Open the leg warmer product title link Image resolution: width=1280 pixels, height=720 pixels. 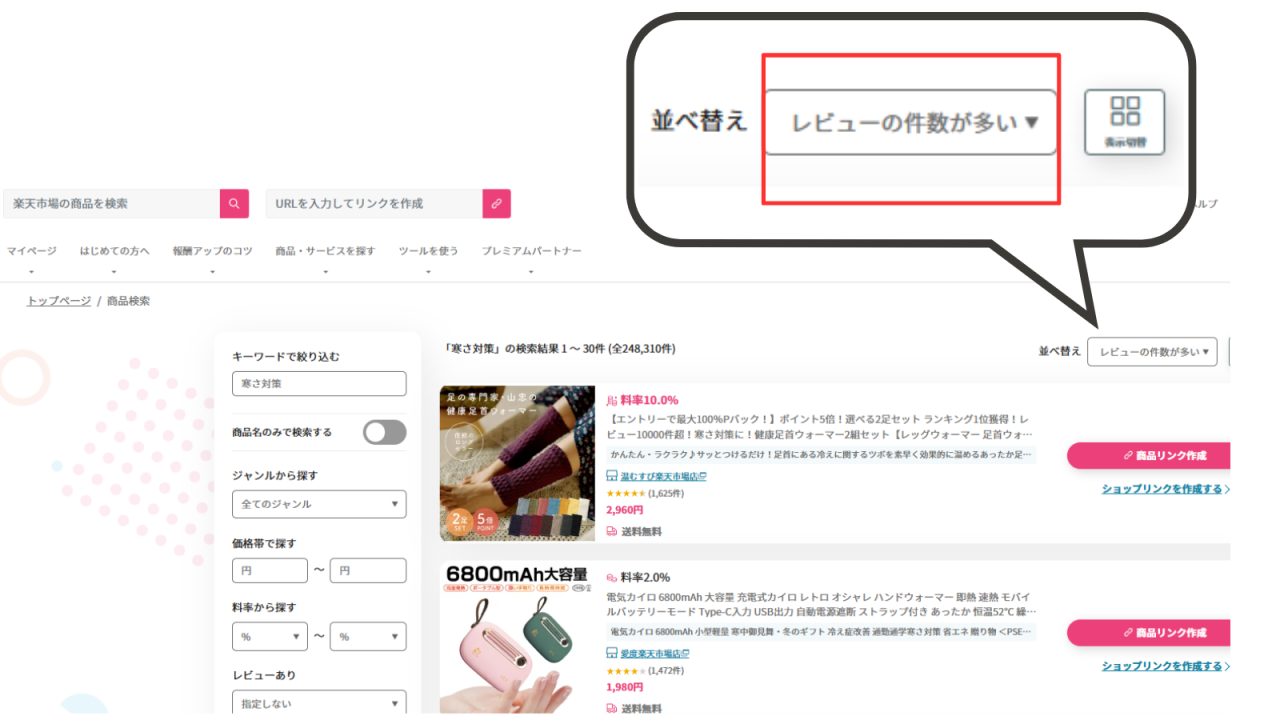tap(821, 427)
